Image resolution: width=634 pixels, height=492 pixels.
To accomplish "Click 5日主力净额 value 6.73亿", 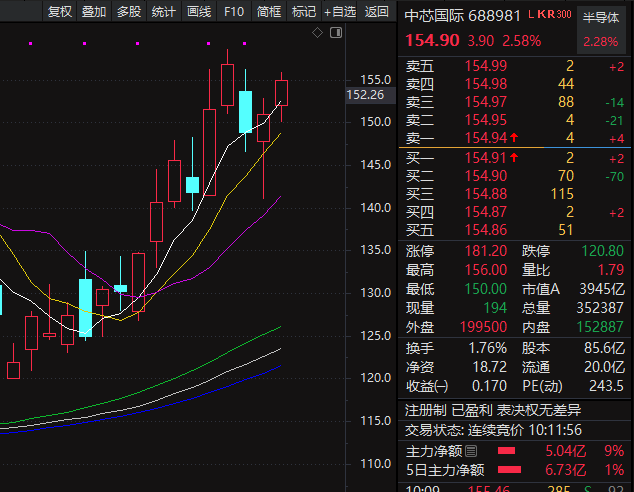I will pos(566,470).
